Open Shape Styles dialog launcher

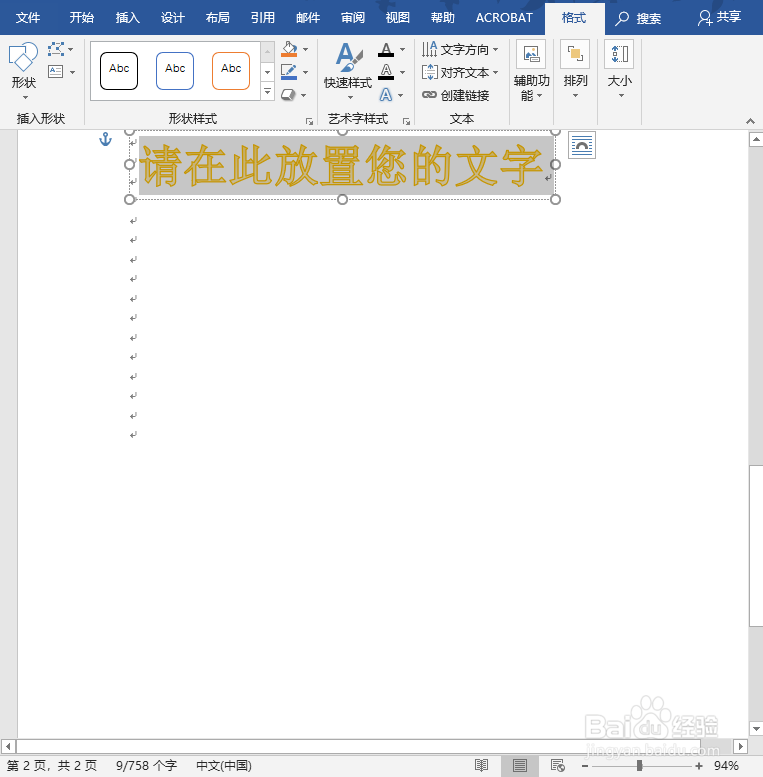click(x=309, y=121)
